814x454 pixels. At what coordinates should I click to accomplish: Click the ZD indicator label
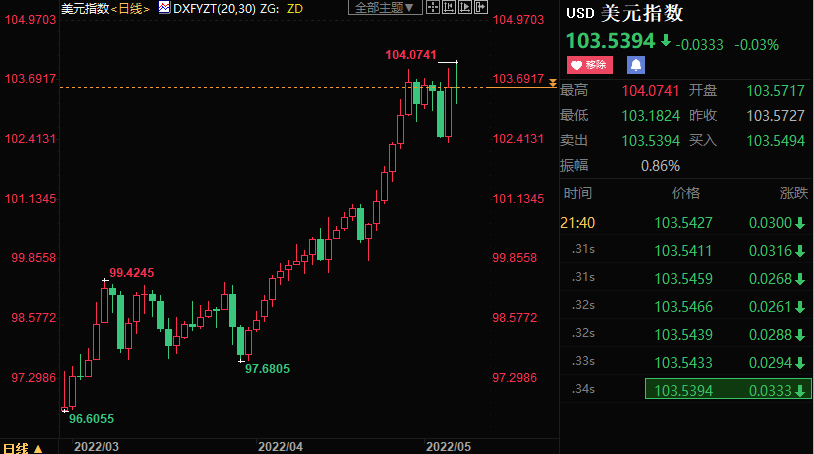(295, 8)
